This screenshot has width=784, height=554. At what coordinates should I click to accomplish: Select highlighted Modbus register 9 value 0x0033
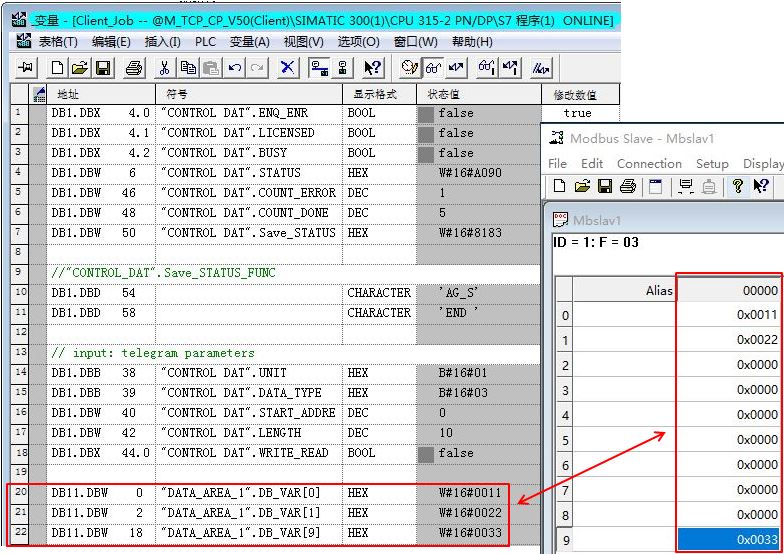point(728,540)
